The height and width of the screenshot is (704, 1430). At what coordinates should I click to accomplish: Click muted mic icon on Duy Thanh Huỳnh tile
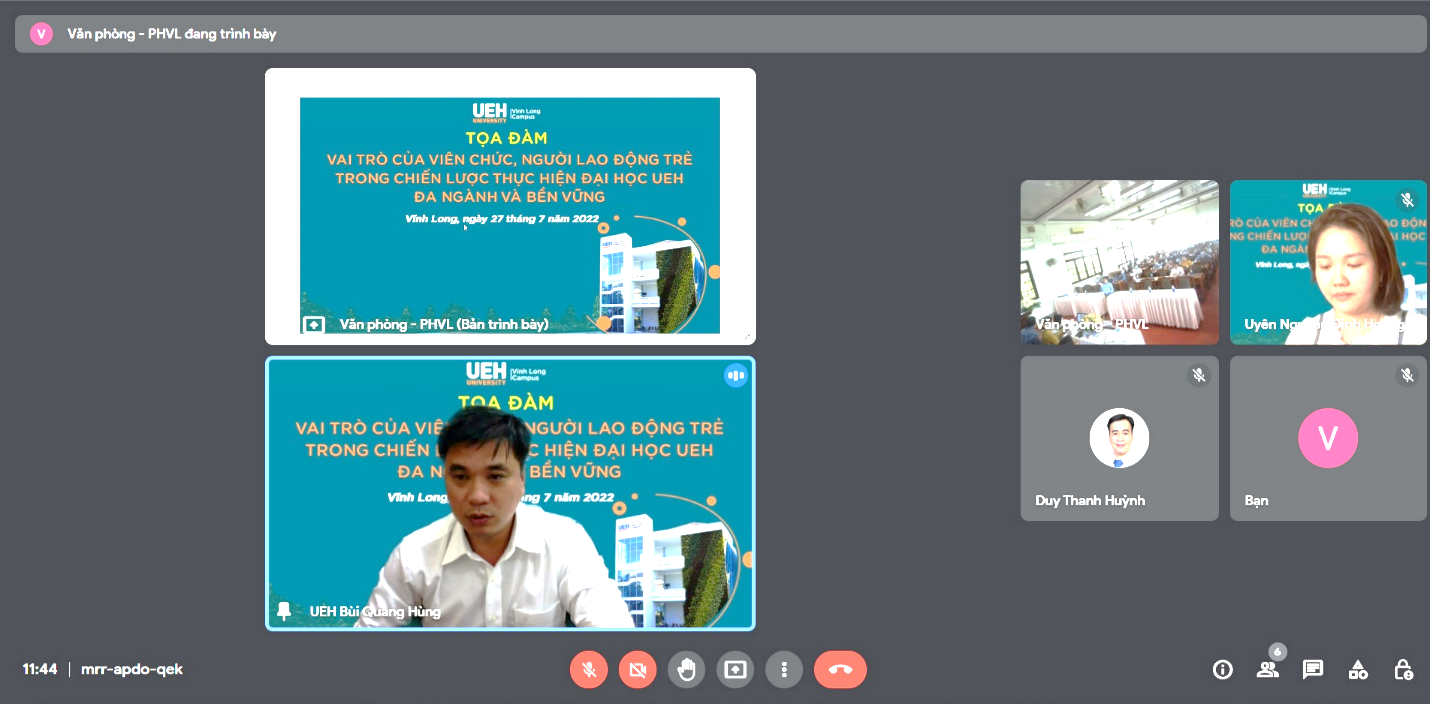1198,375
